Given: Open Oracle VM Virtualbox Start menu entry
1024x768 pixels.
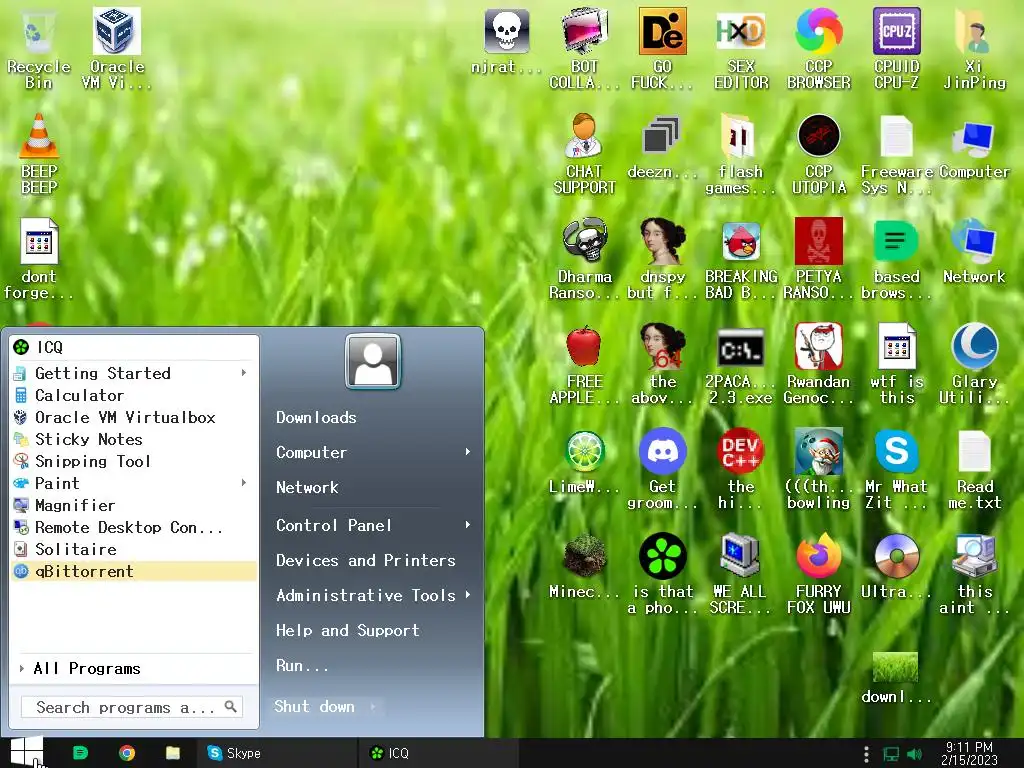Looking at the screenshot, I should click(135, 417).
